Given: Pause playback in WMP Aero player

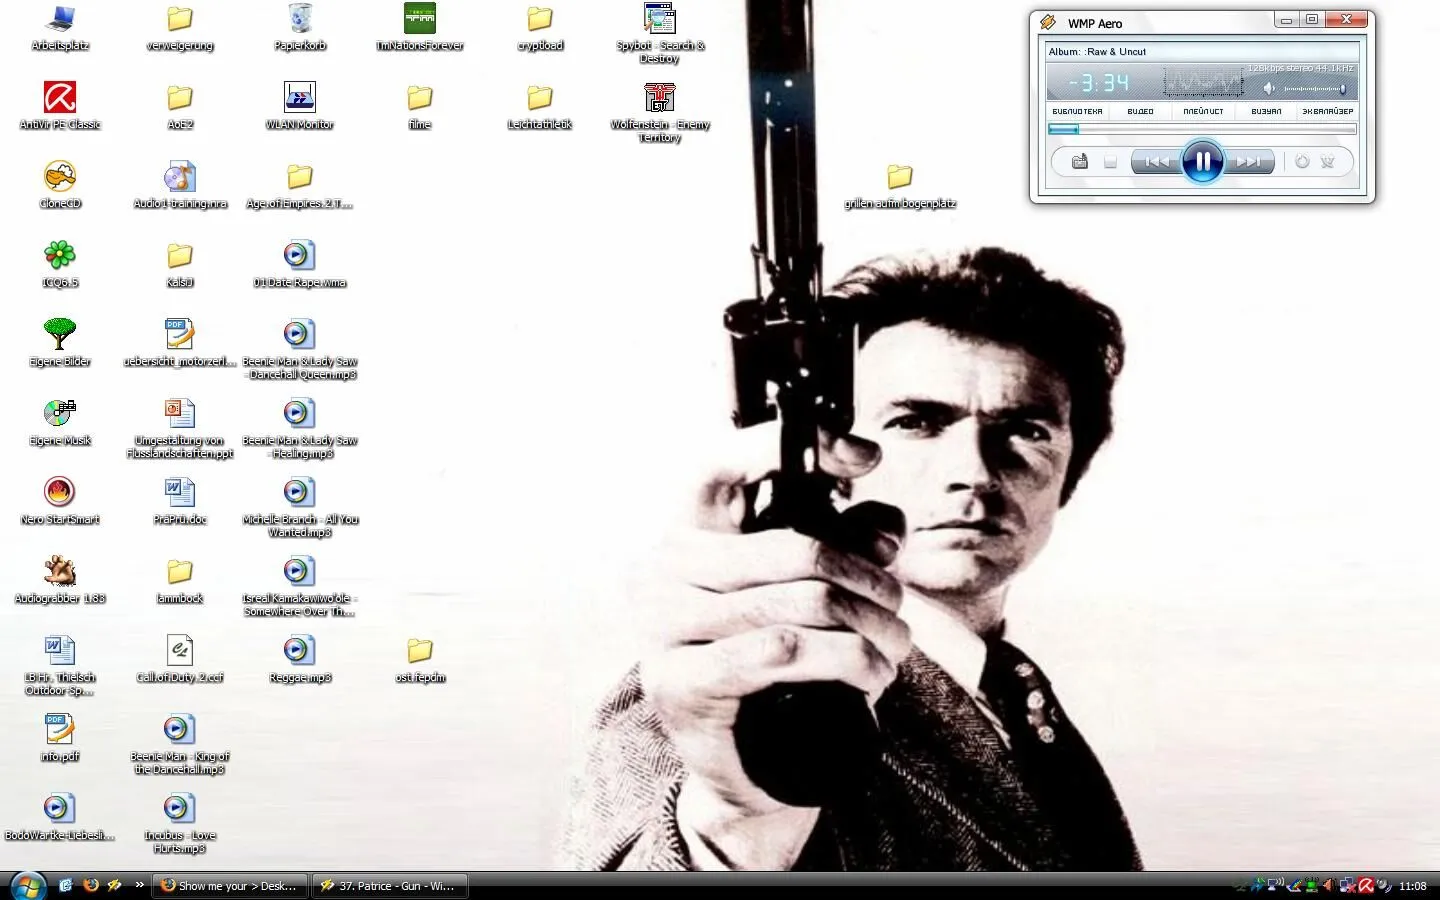Looking at the screenshot, I should coord(1202,161).
